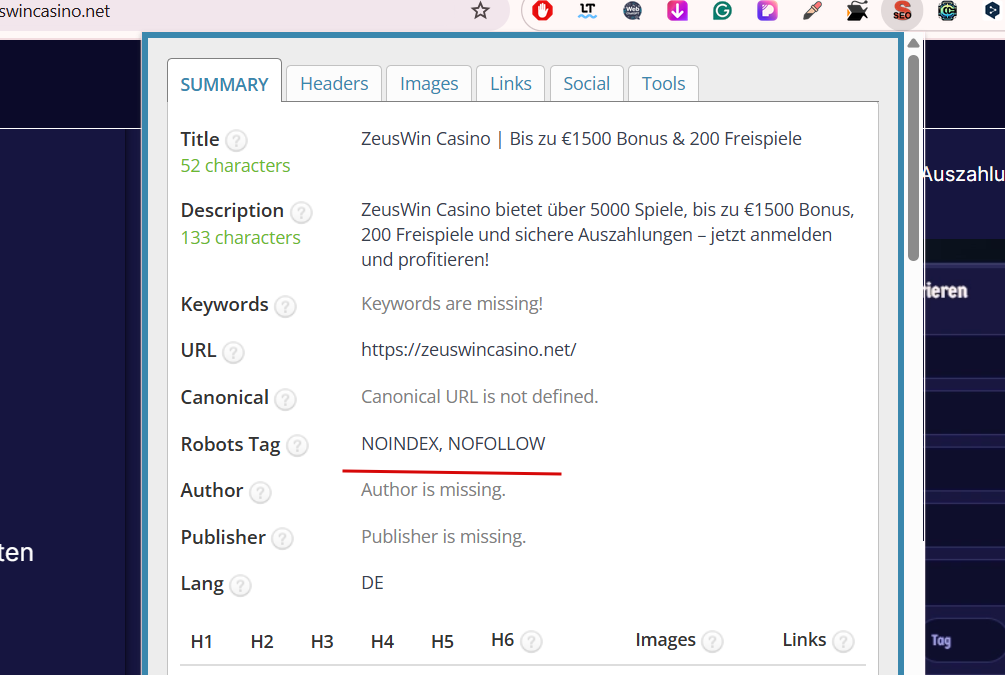Open the black bird-shaped extension icon
1005x675 pixels.
(x=857, y=11)
